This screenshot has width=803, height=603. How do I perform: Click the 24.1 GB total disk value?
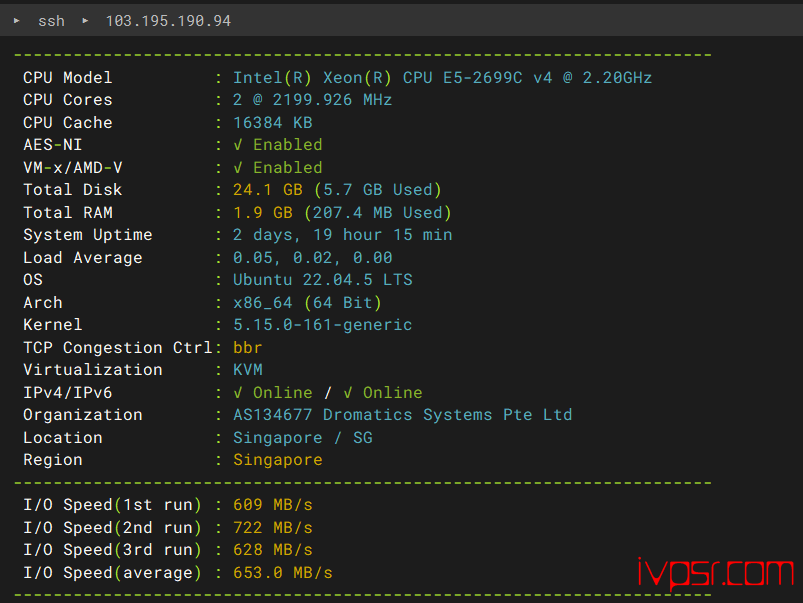tap(268, 190)
